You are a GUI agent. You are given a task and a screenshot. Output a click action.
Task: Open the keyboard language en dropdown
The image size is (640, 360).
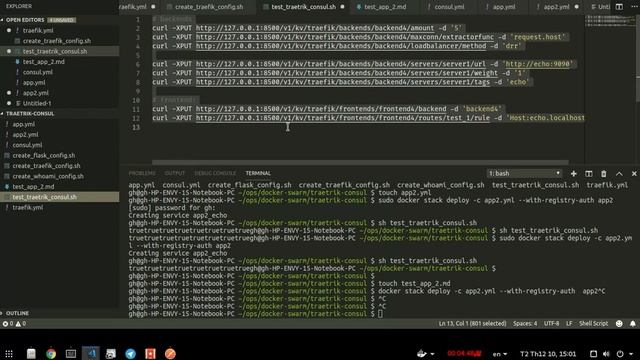pos(500,354)
